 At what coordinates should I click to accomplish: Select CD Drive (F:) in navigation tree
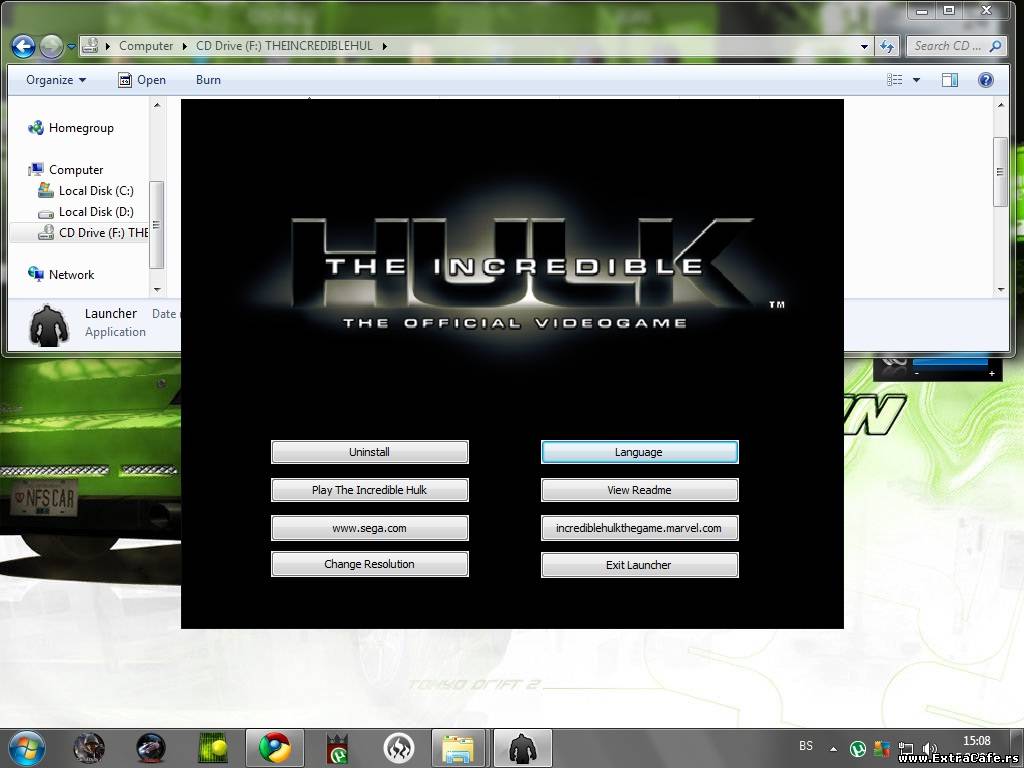coord(93,232)
